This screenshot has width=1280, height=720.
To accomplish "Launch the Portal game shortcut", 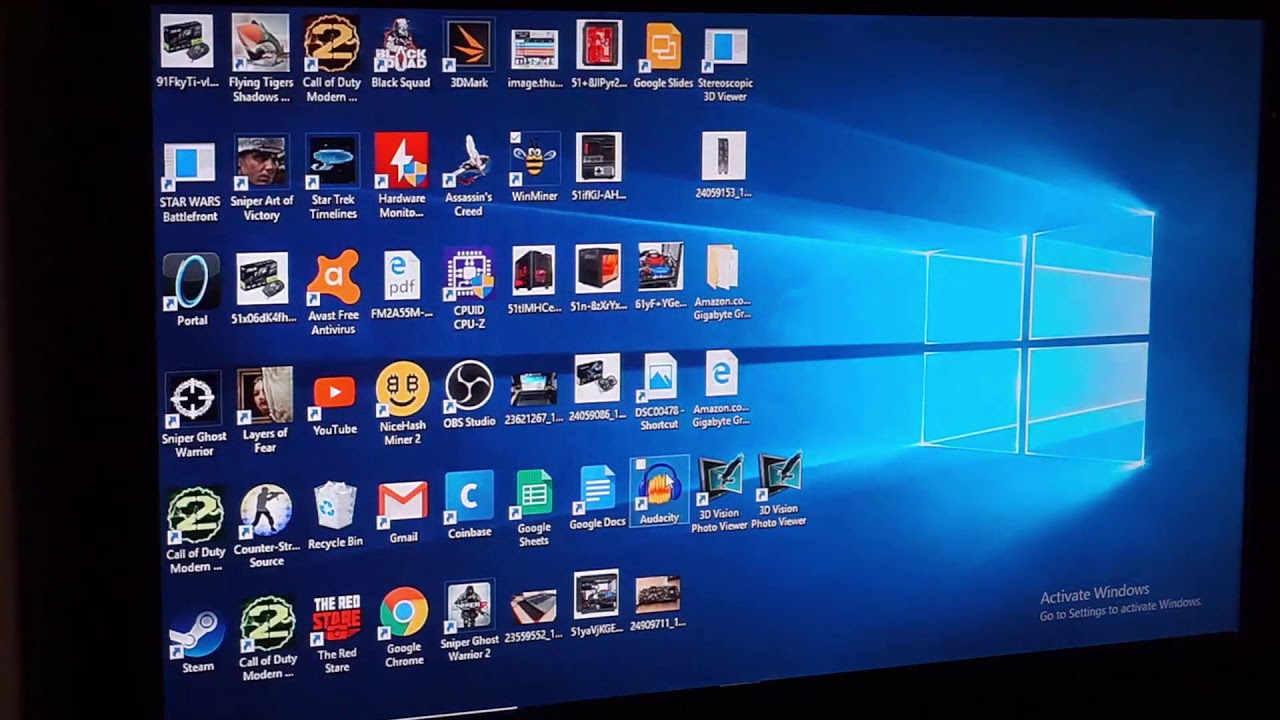I will (x=191, y=290).
